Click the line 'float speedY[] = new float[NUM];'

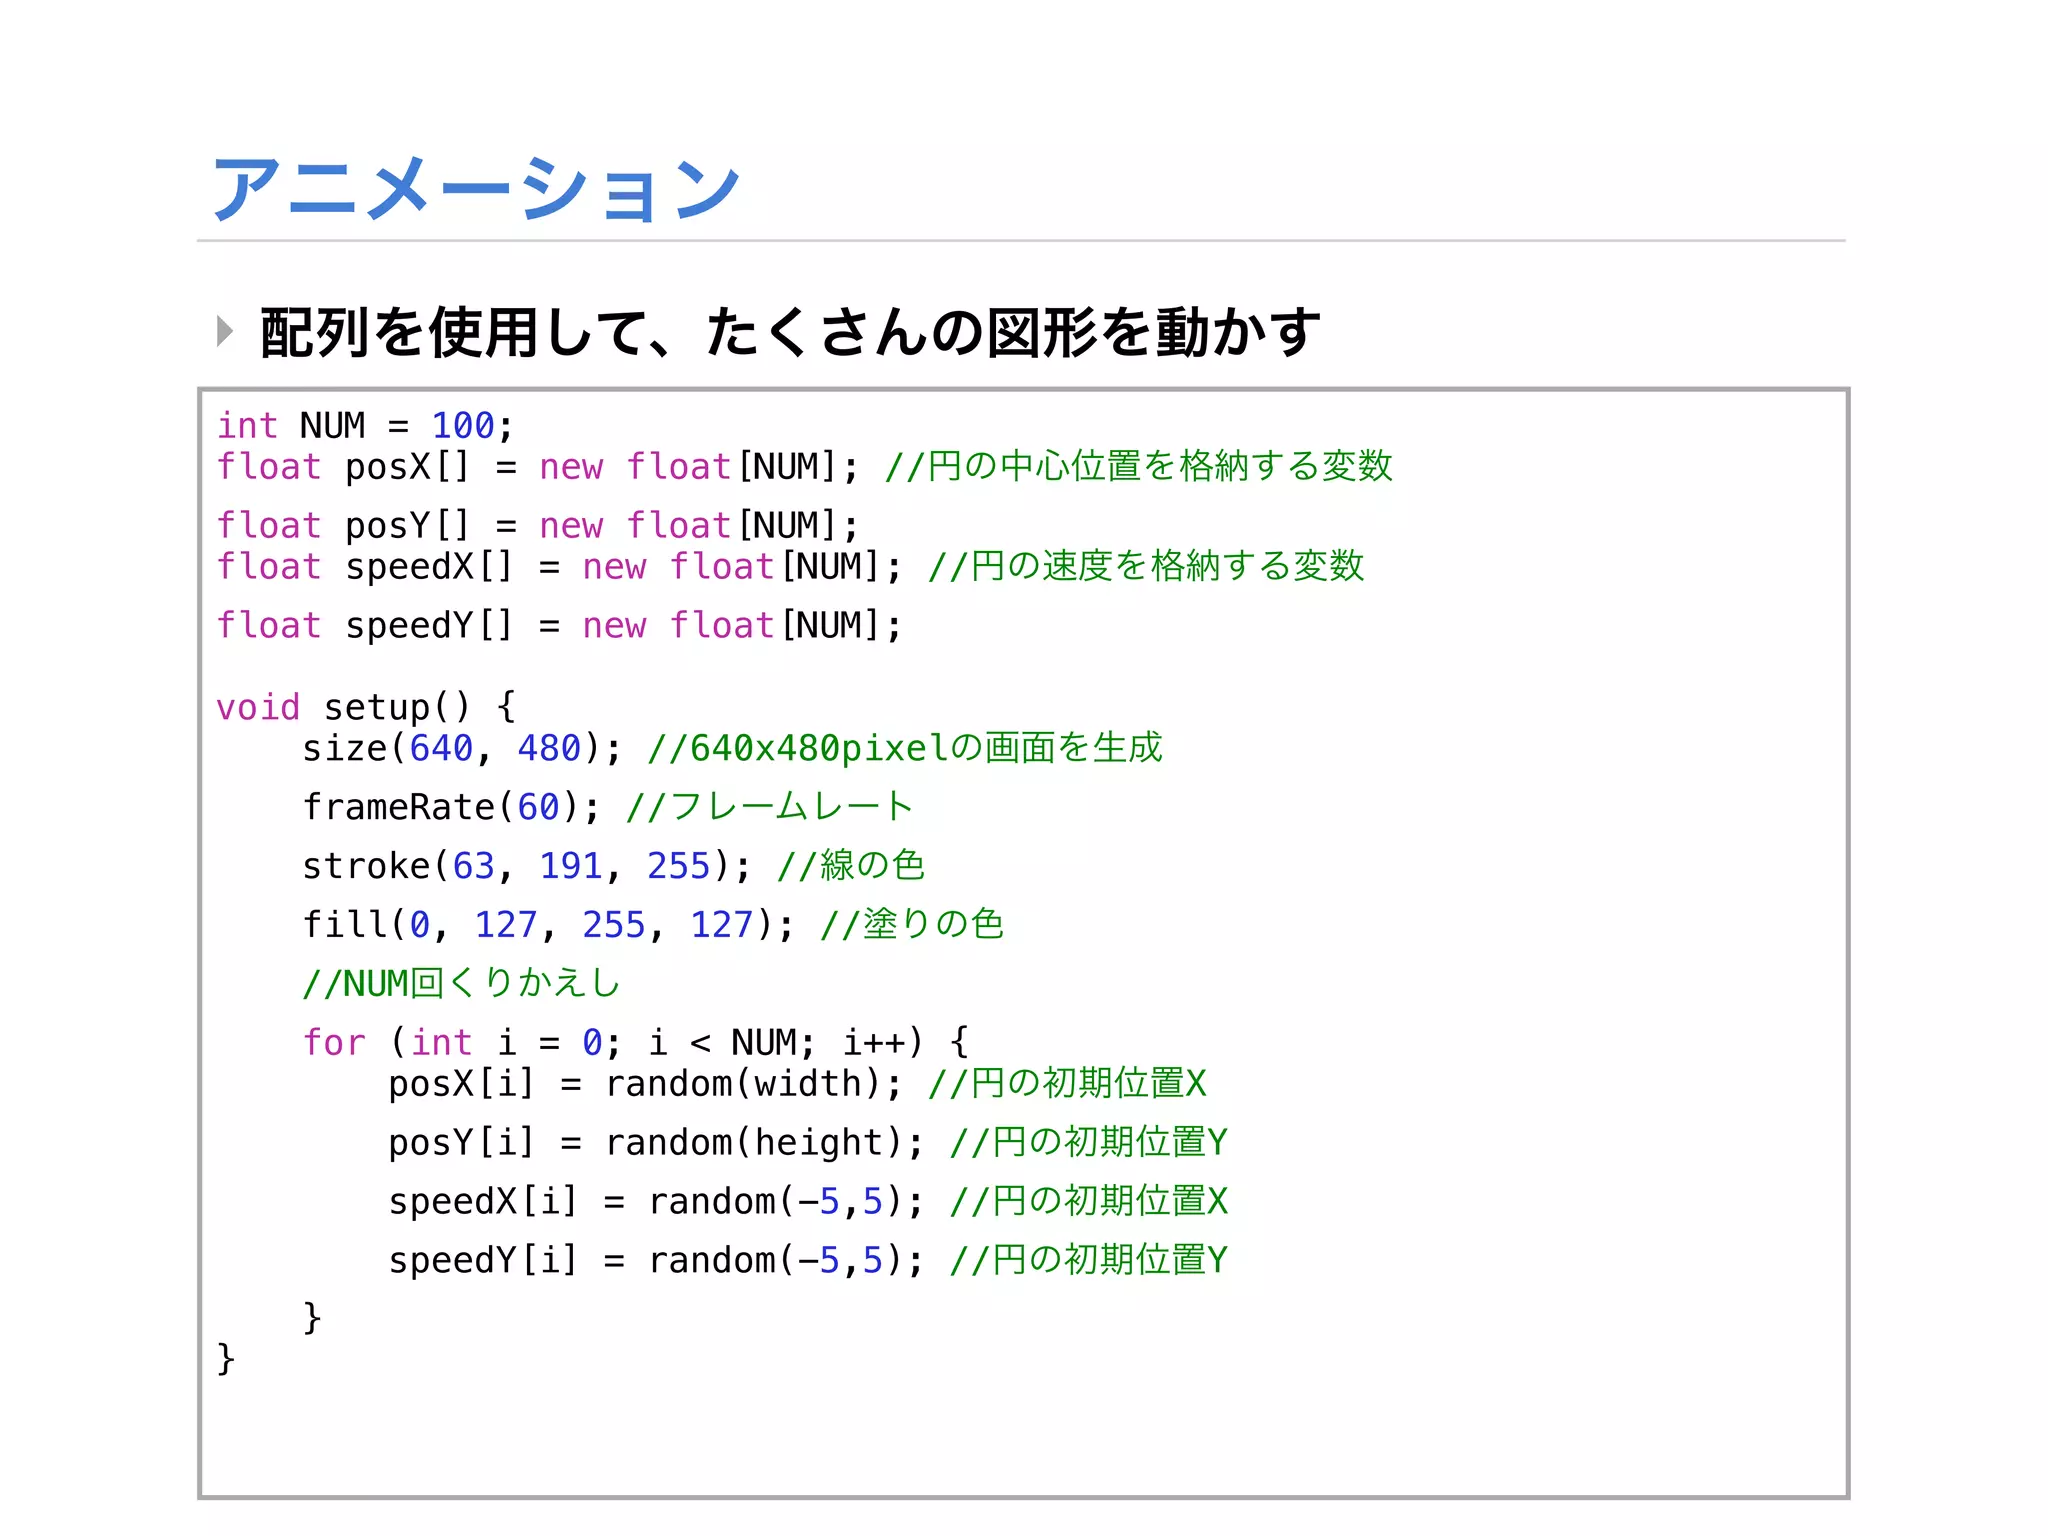560,626
